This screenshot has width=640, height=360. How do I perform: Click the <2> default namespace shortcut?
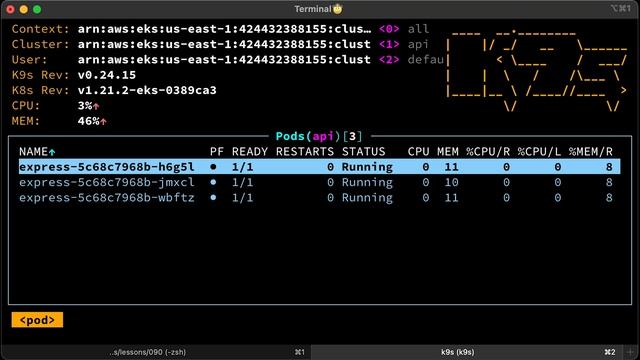click(x=411, y=60)
